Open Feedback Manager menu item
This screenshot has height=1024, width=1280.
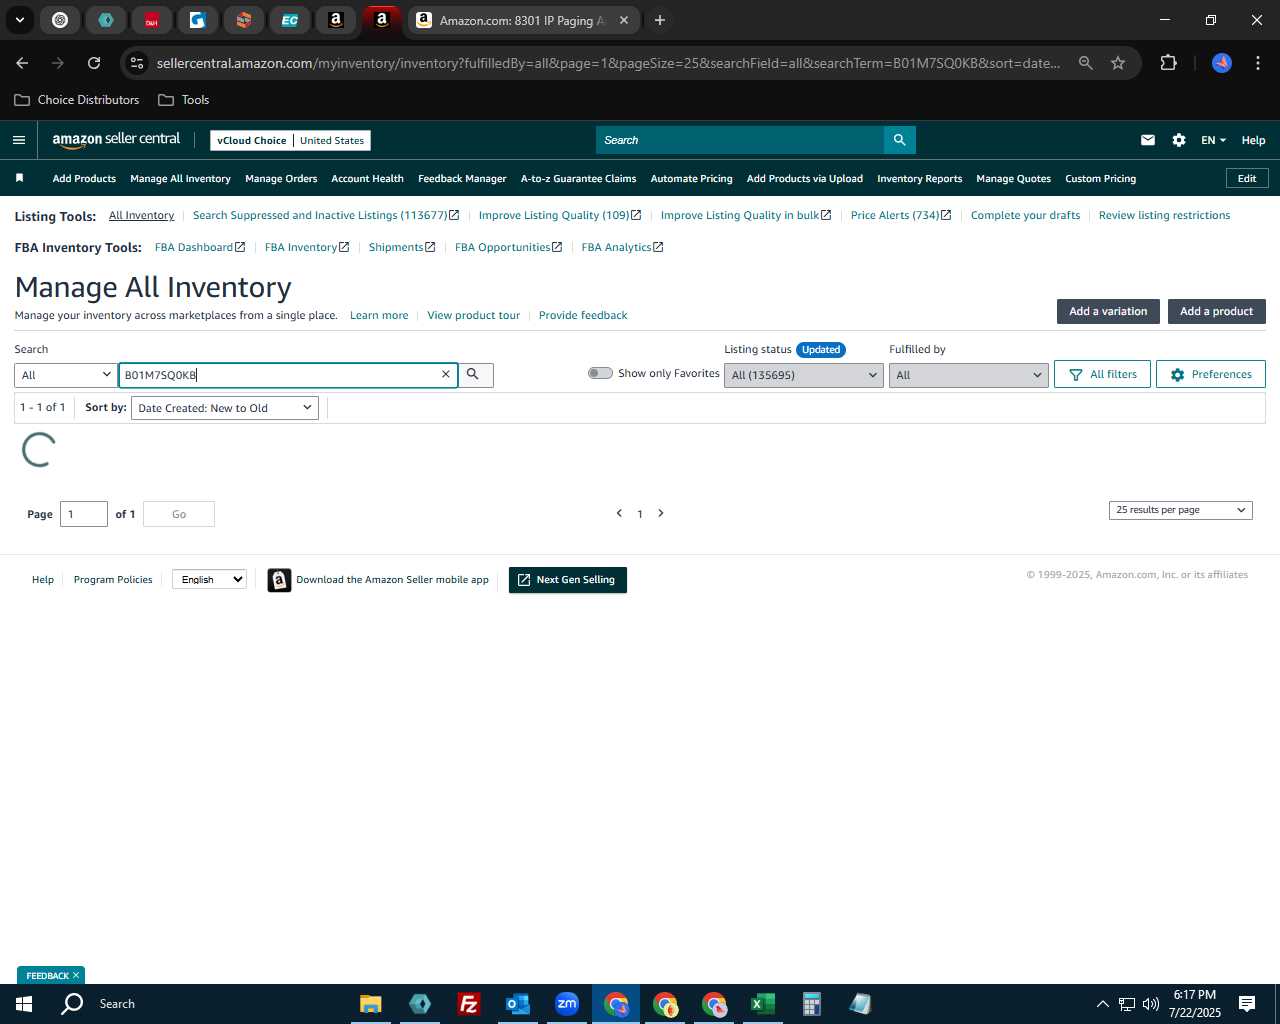tap(462, 179)
